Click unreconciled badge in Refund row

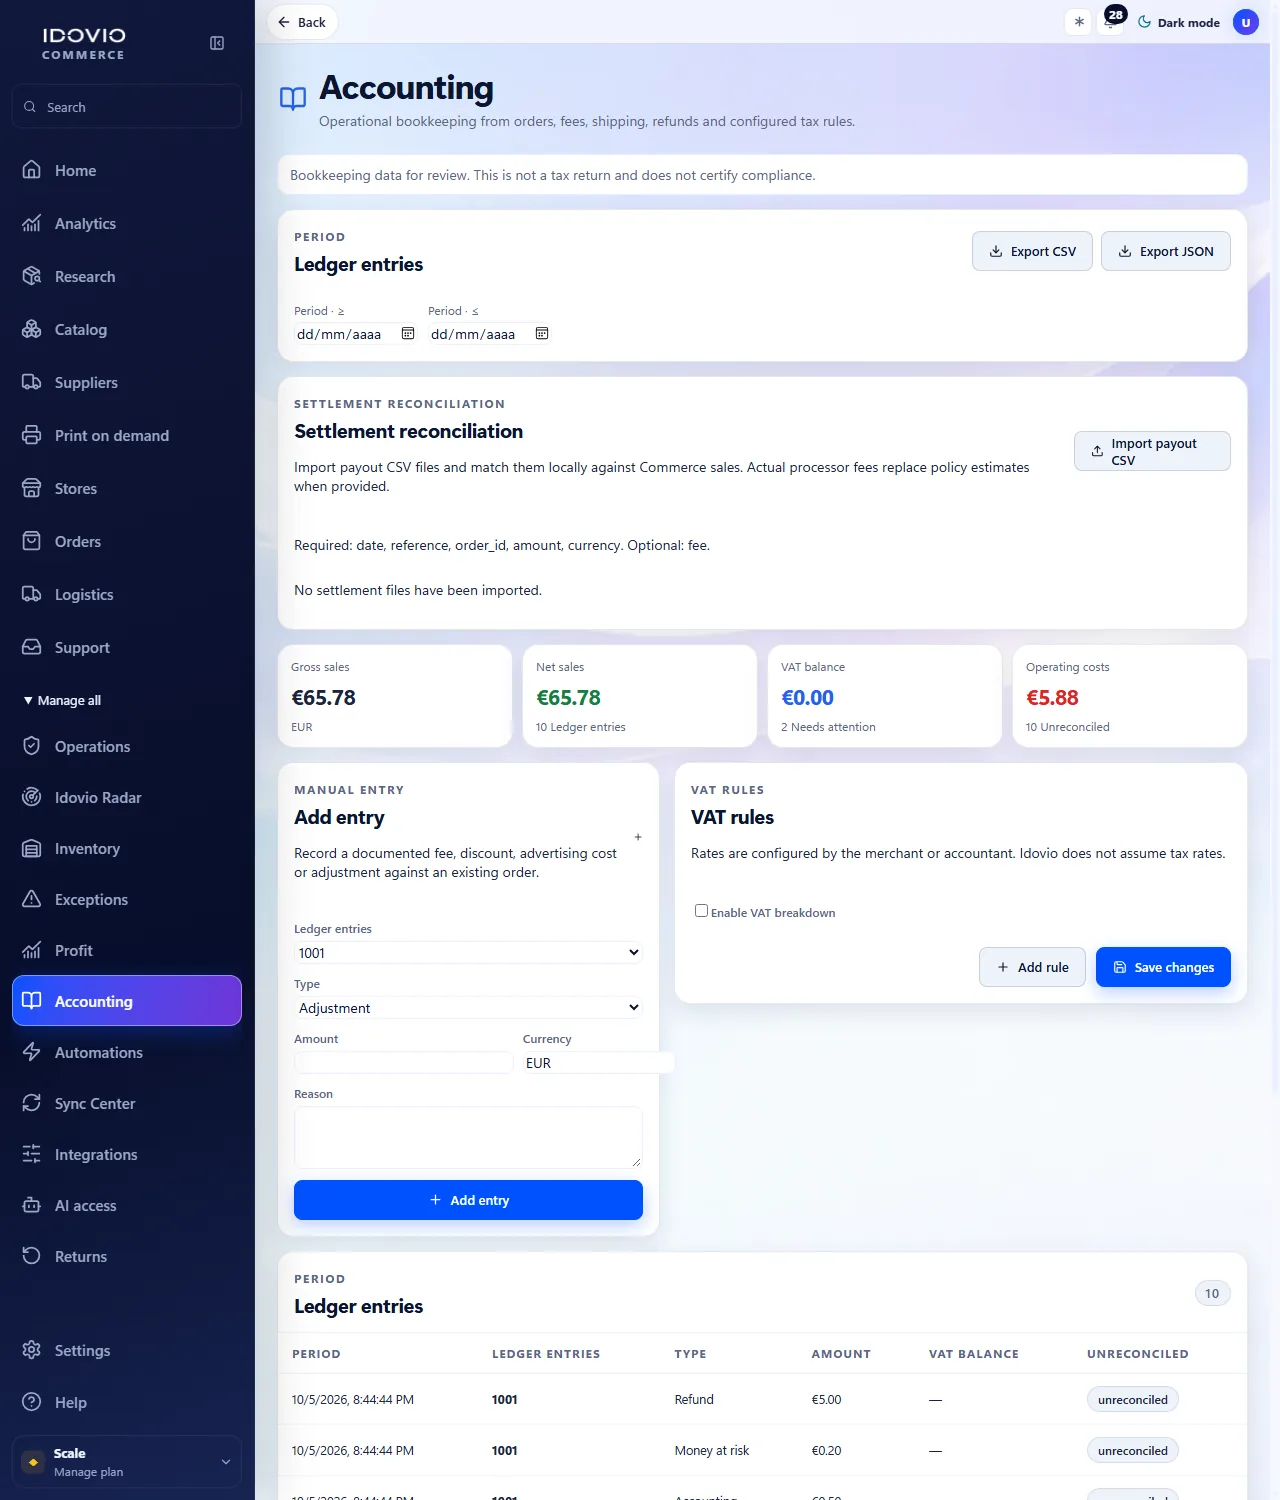click(1132, 1400)
